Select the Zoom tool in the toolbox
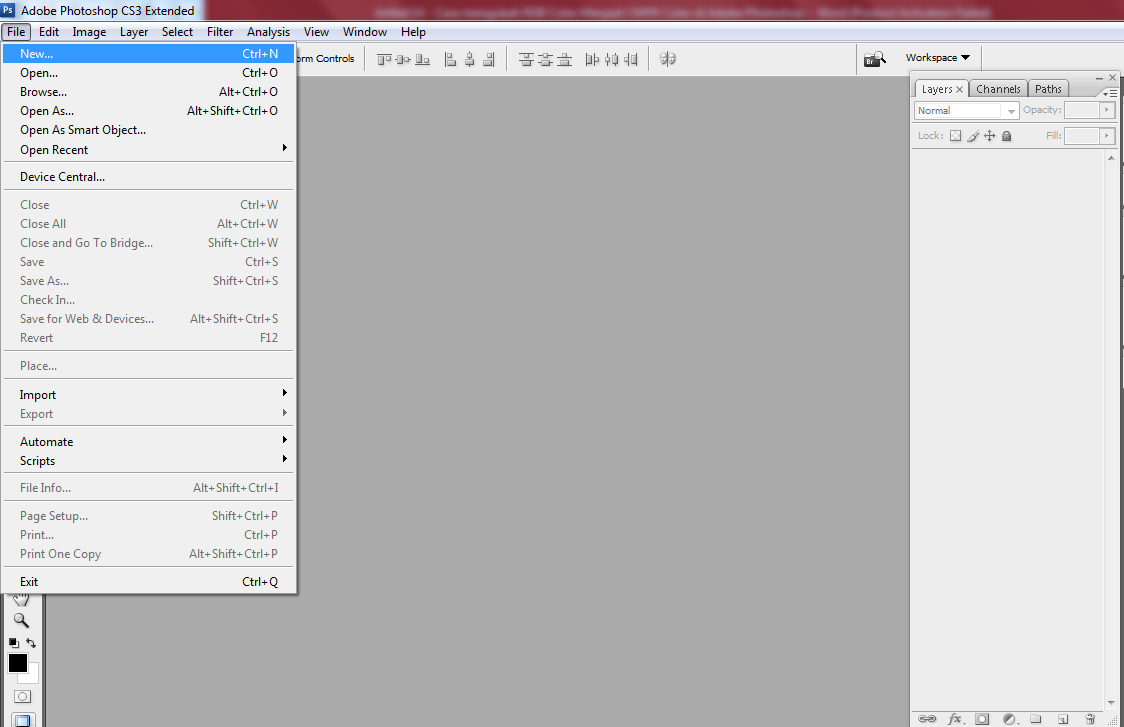The image size is (1124, 727). tap(22, 620)
